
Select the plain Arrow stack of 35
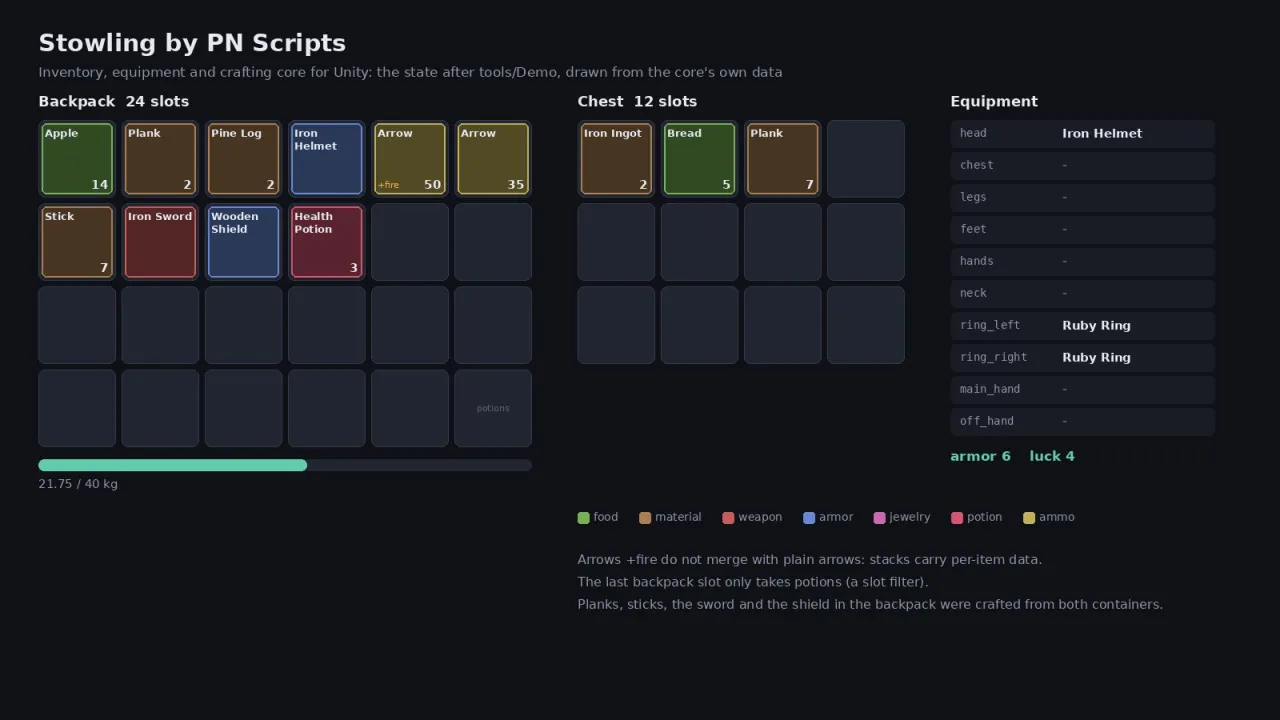coord(493,159)
